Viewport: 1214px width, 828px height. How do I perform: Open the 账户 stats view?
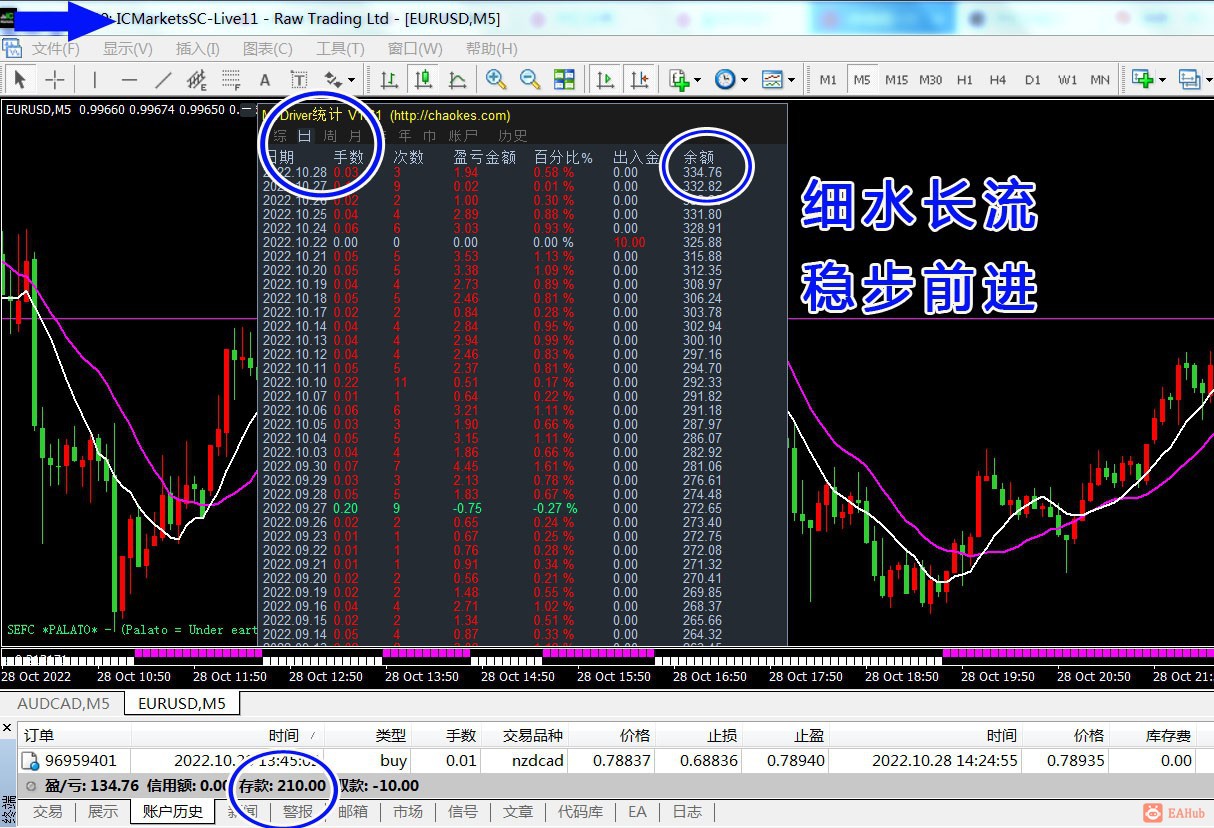click(x=463, y=136)
